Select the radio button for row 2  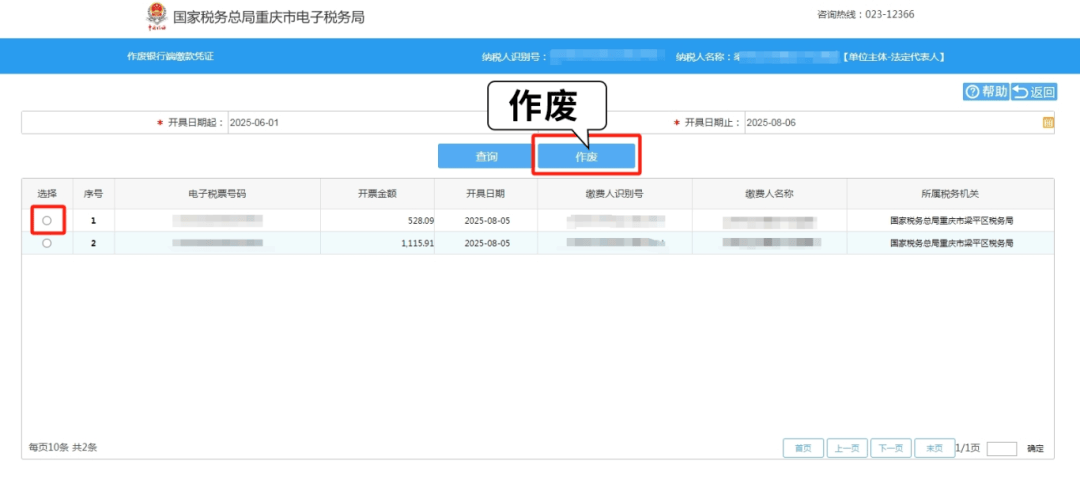[47, 243]
